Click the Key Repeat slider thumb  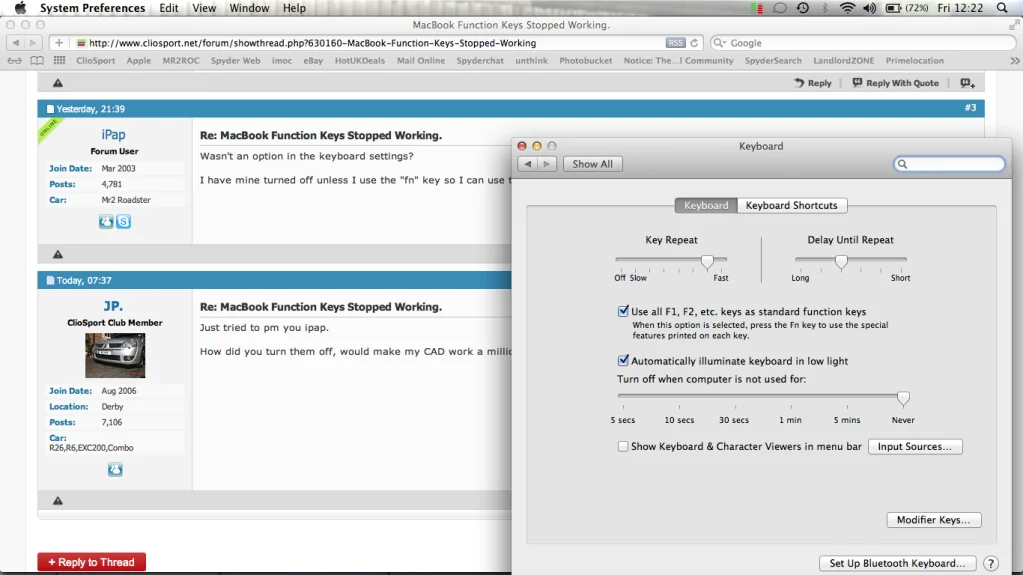707,262
